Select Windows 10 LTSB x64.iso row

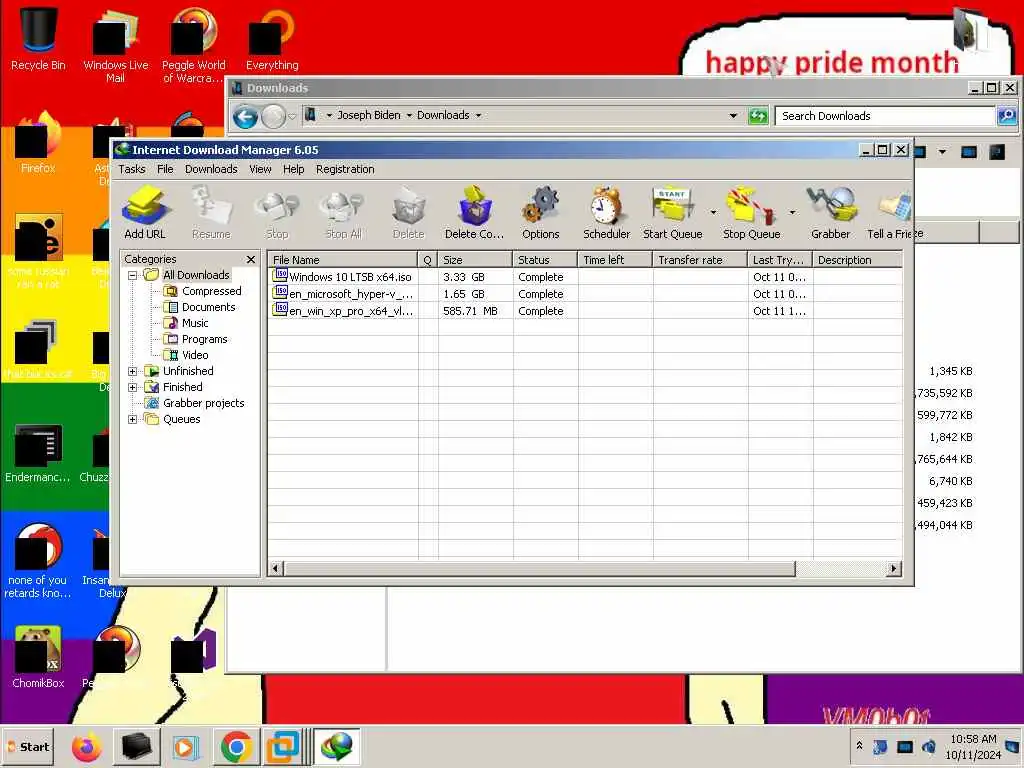tap(584, 277)
